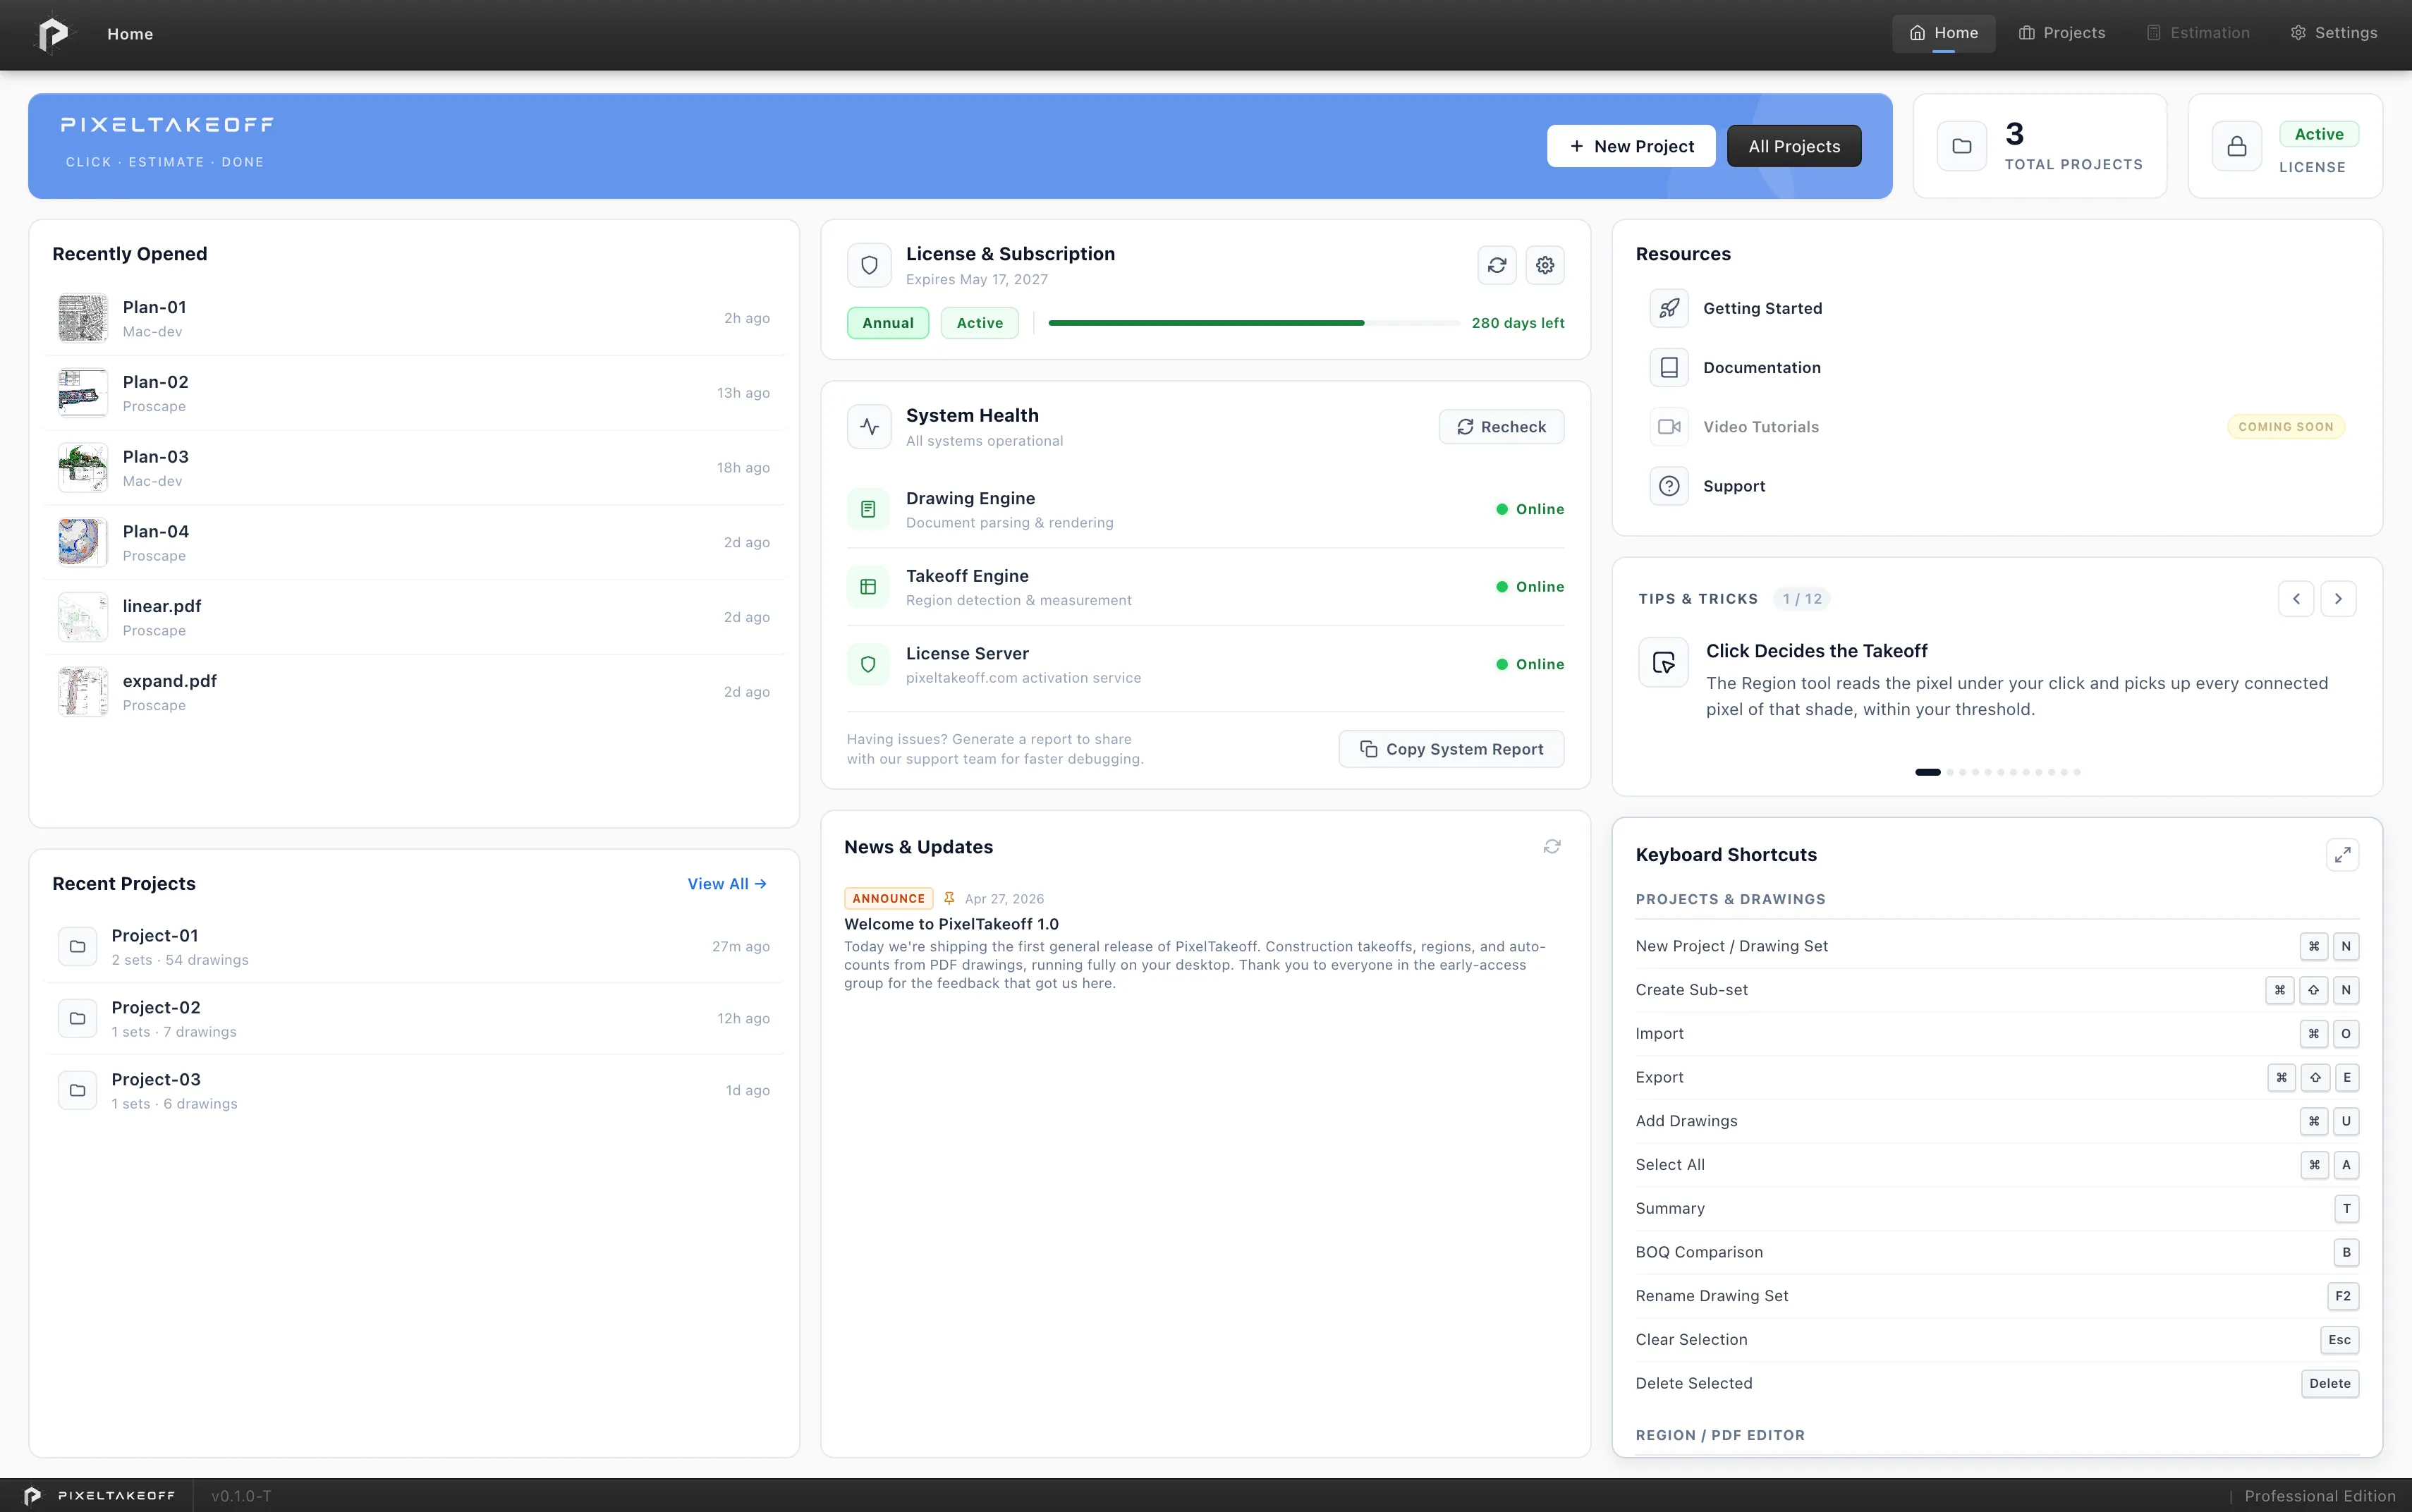
Task: Open license settings gear icon
Action: click(1545, 265)
